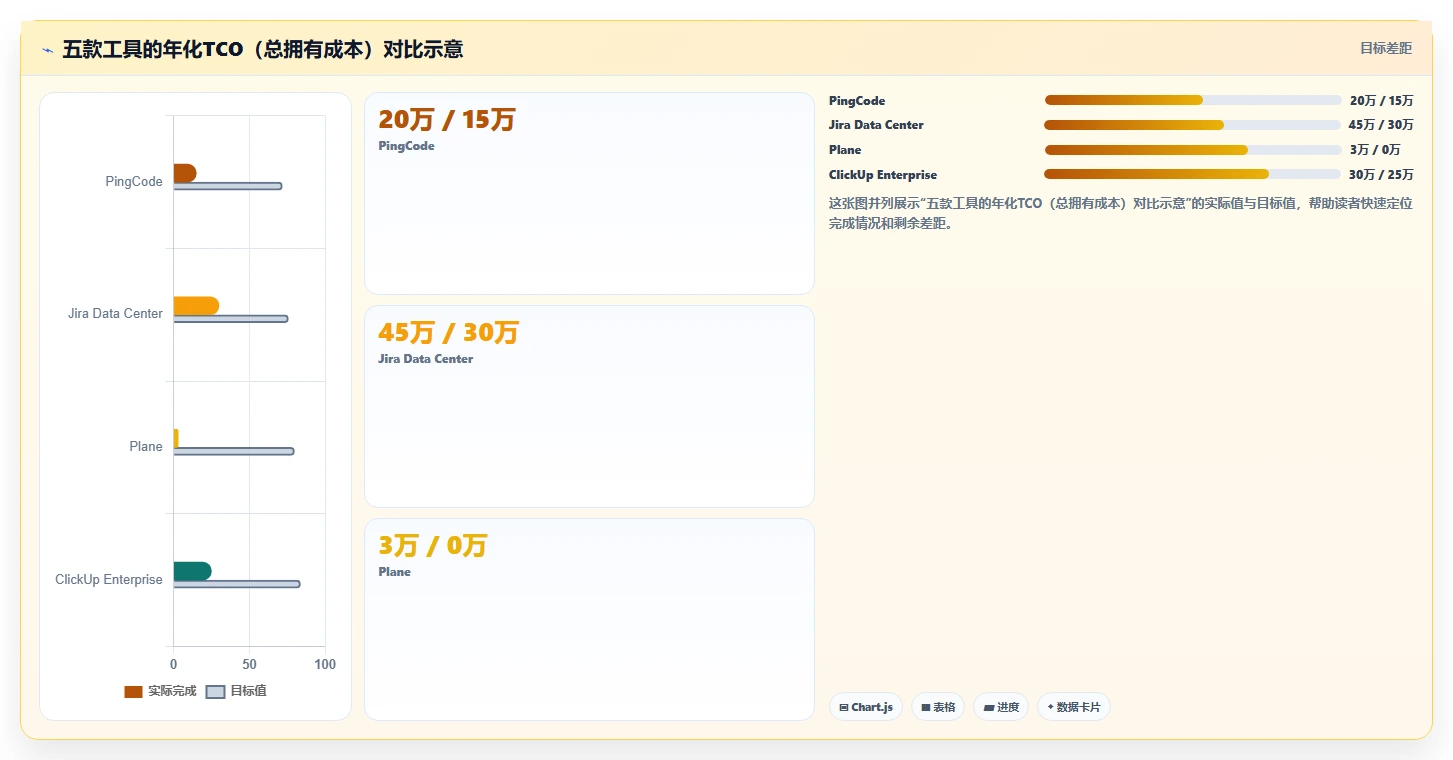Screen dimensions: 1453x760
Task: Click the Jira Data Center progress bar
Action: click(x=1192, y=125)
